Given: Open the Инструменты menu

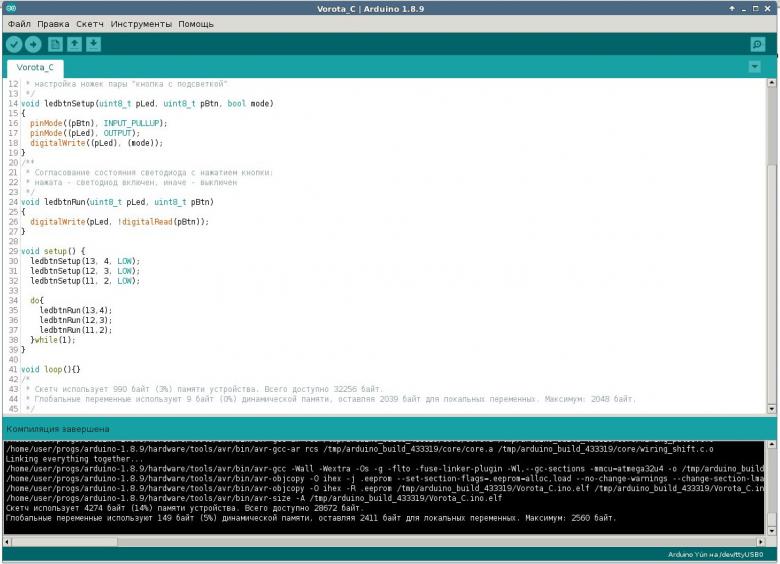Looking at the screenshot, I should [x=141, y=24].
